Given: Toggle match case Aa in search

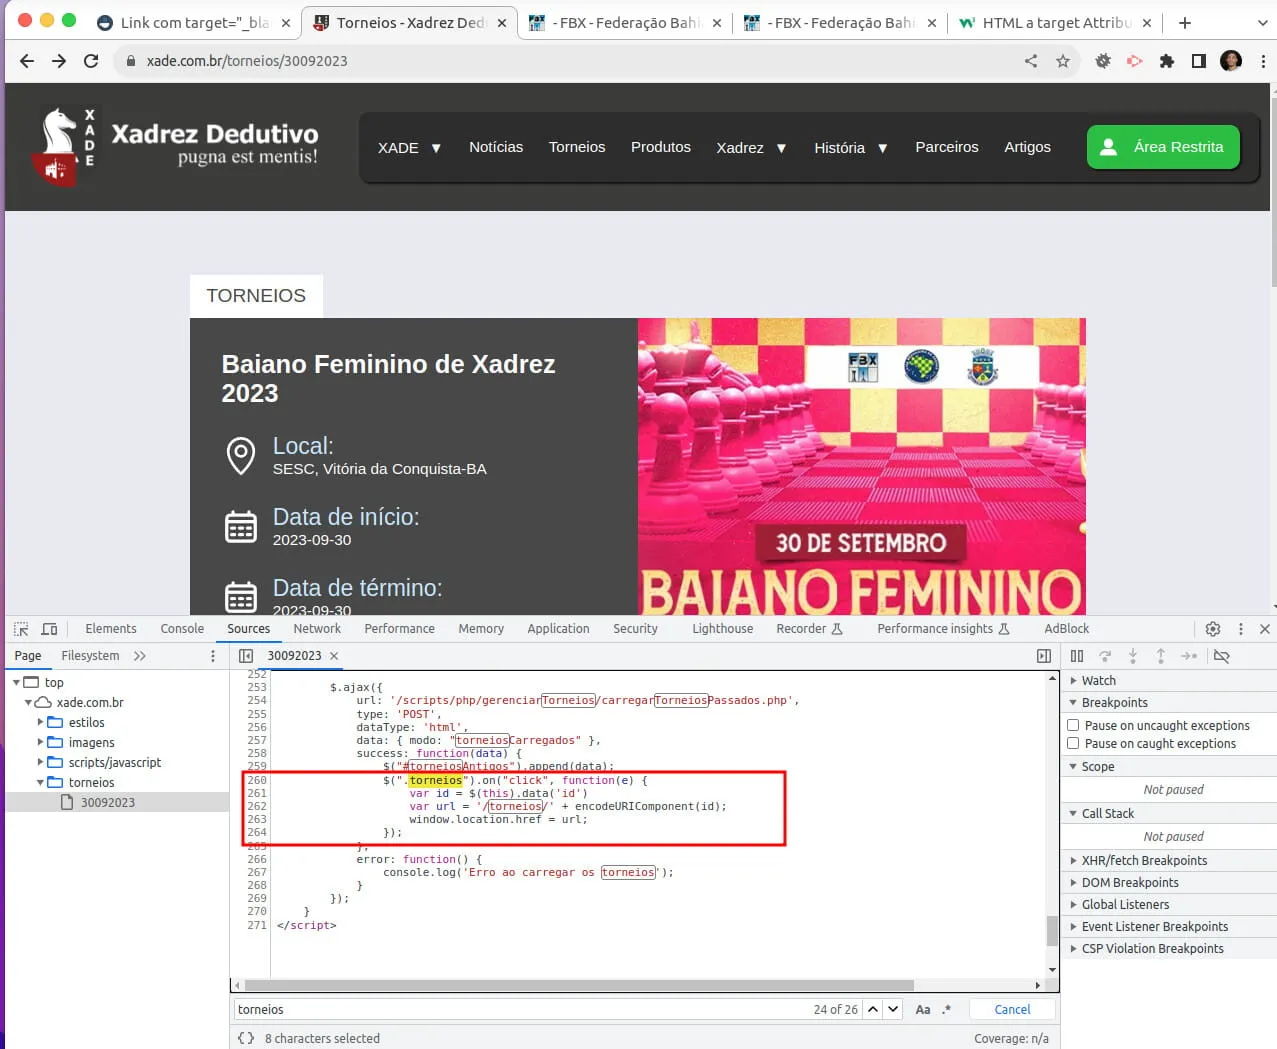Looking at the screenshot, I should (923, 1009).
